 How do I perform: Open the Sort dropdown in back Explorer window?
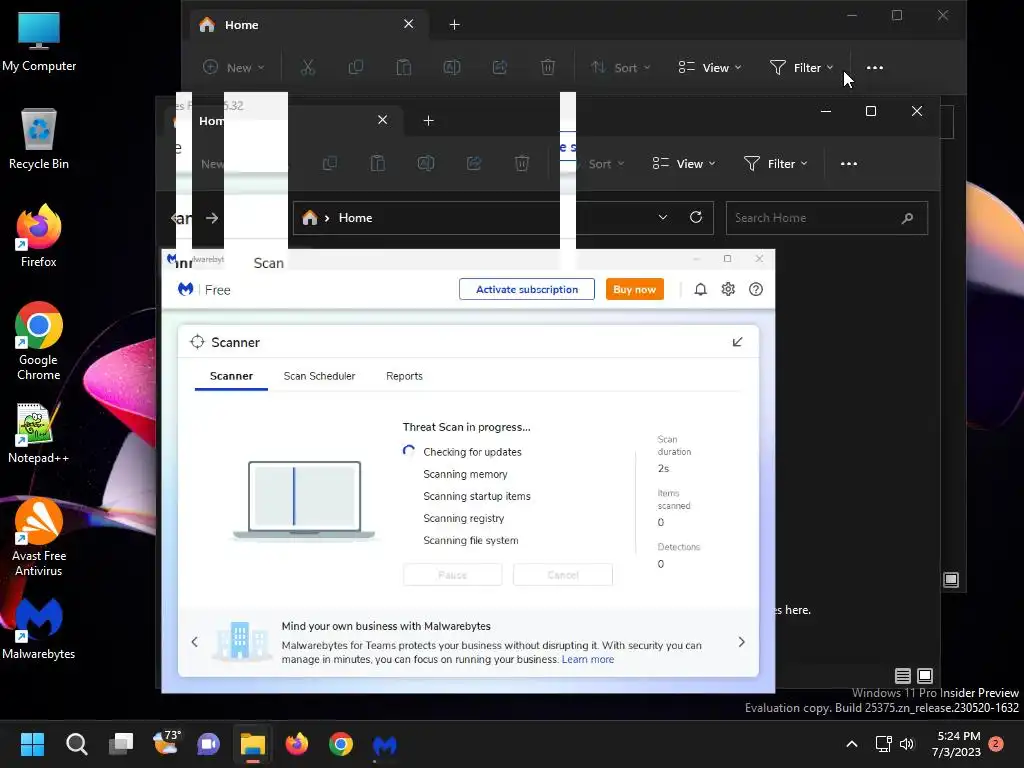(620, 67)
